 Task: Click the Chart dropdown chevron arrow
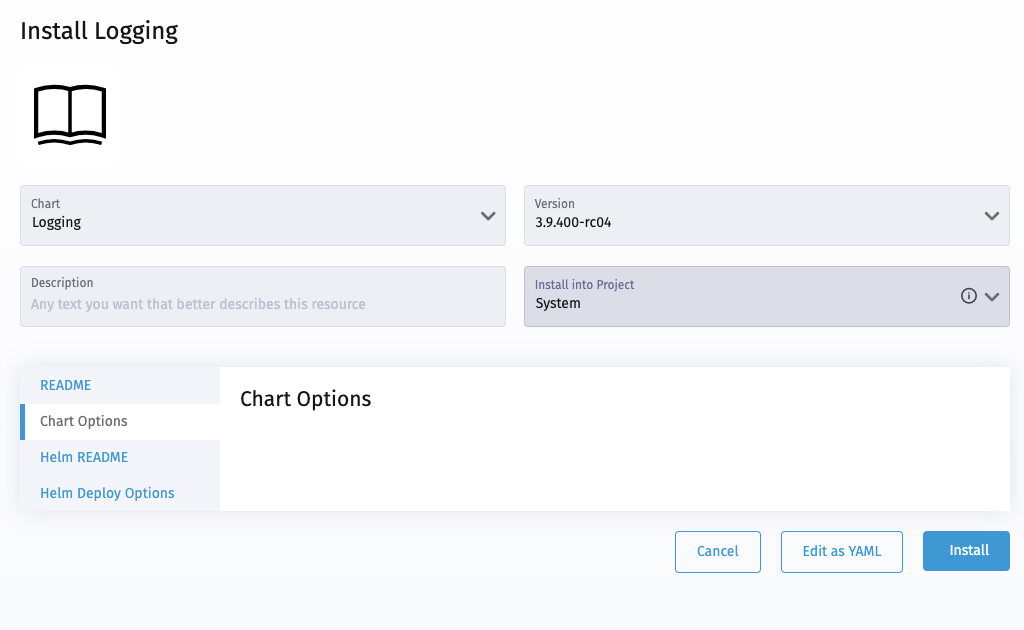click(x=488, y=215)
